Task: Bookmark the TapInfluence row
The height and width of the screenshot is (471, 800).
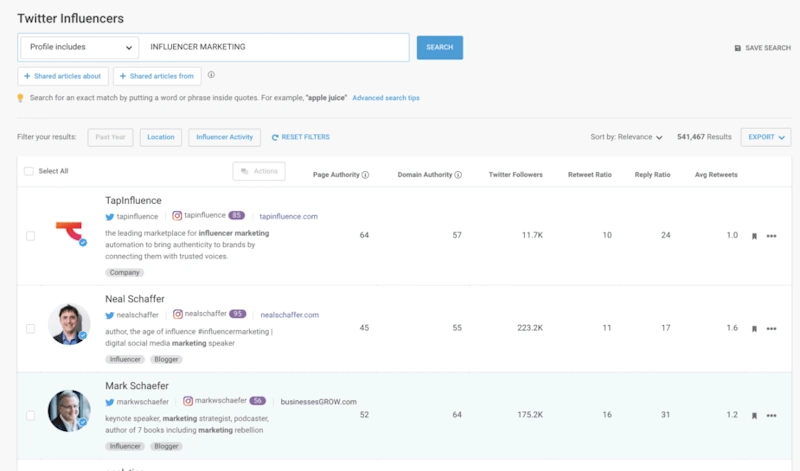Action: coord(754,236)
